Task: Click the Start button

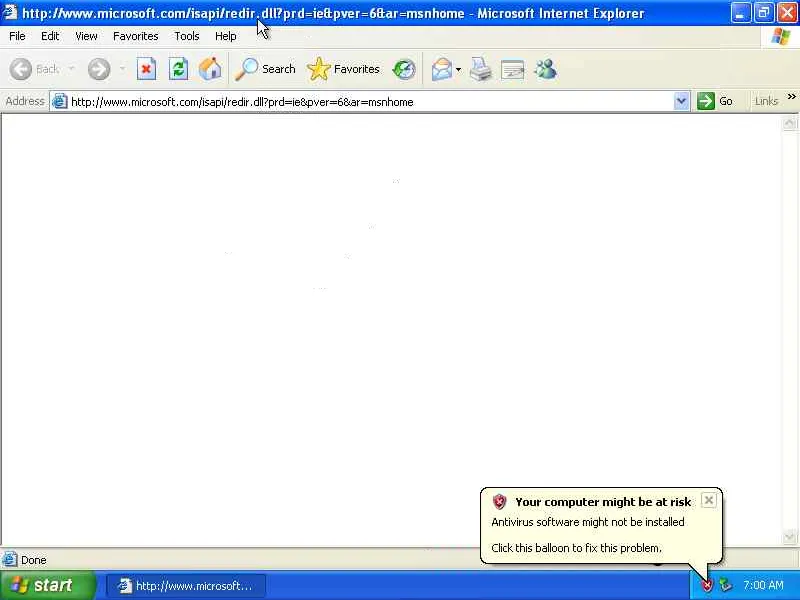Action: tap(48, 585)
